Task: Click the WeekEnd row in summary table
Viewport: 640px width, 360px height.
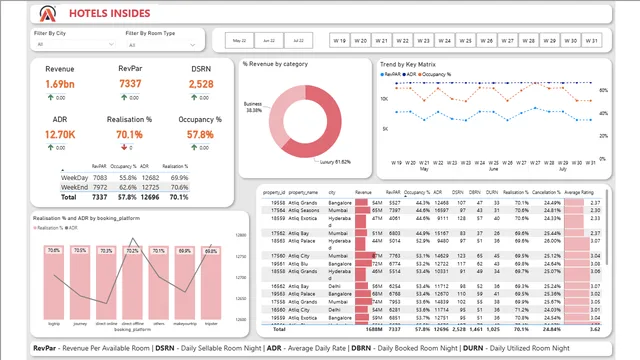Action: coord(124,187)
